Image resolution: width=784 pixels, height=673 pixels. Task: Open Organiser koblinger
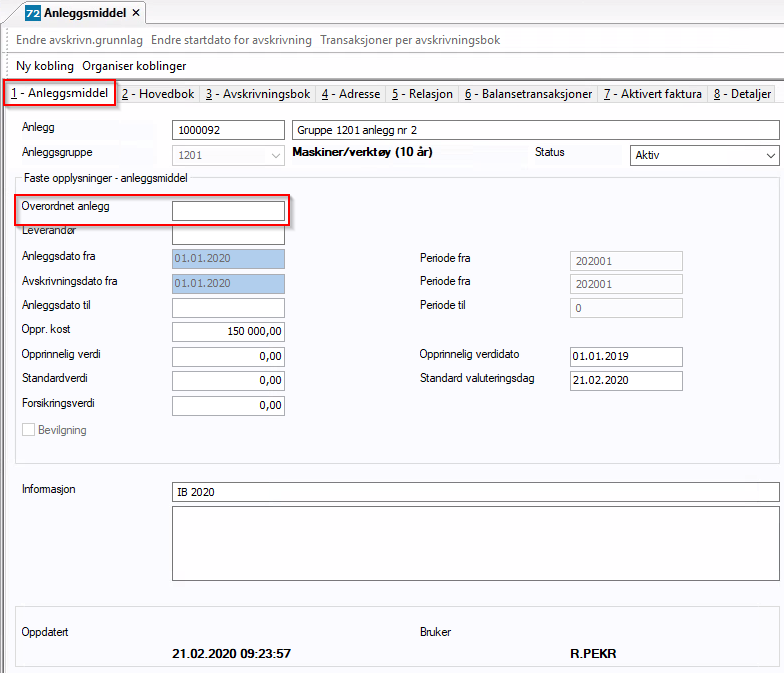point(134,66)
